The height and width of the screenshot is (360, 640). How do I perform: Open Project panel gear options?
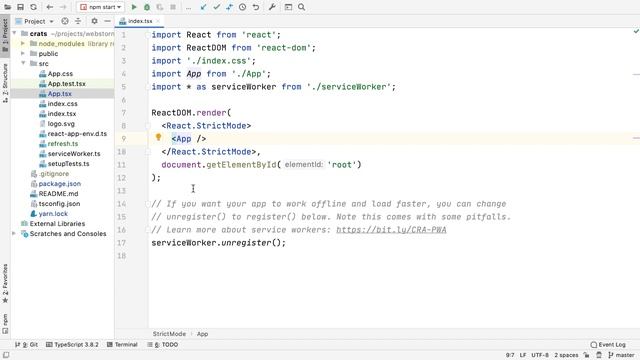[94, 21]
